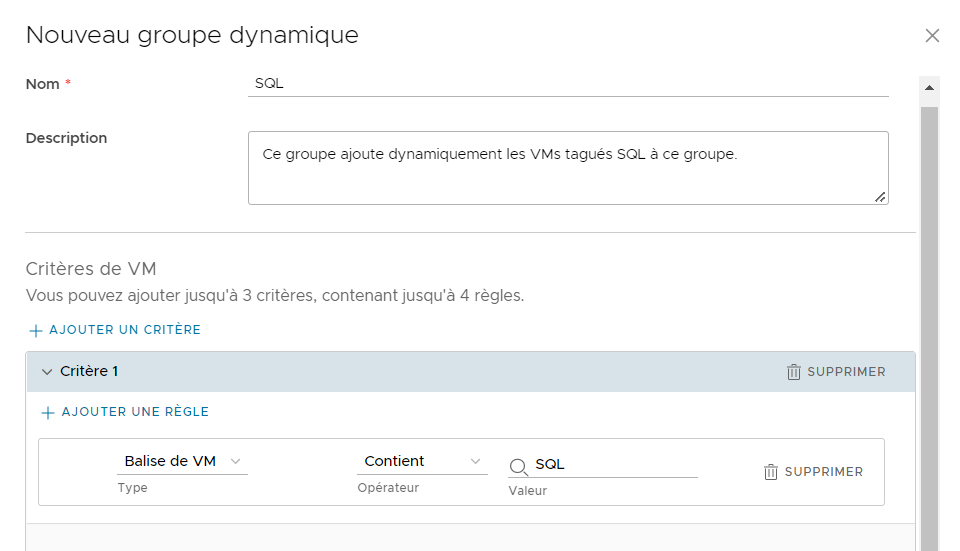This screenshot has width=960, height=551.
Task: Click the chevron arrow of the Type selector
Action: (x=236, y=461)
